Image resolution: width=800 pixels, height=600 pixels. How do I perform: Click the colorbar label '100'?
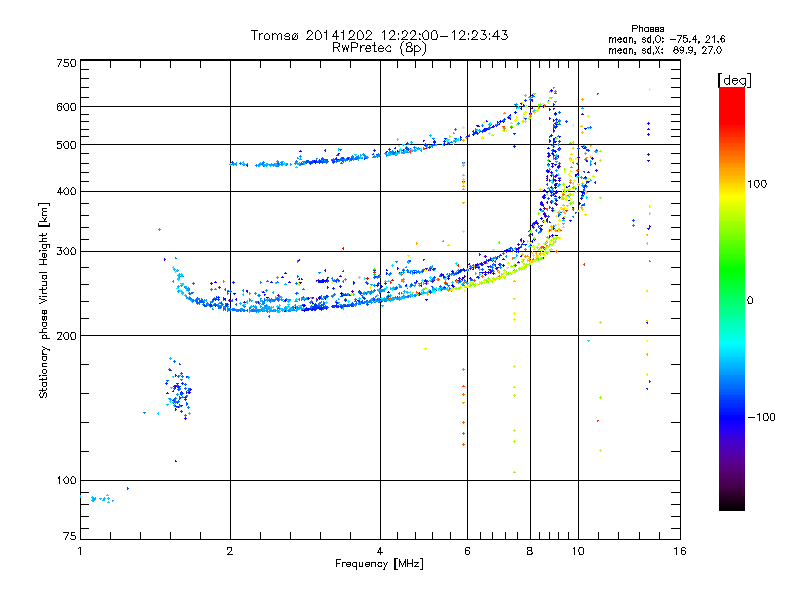[x=757, y=184]
